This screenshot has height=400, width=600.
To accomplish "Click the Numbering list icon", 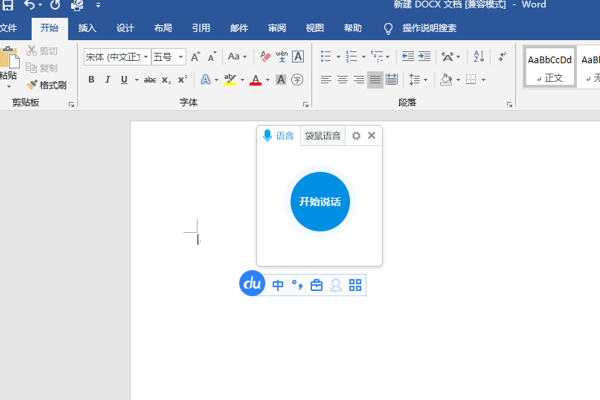I will (x=351, y=57).
